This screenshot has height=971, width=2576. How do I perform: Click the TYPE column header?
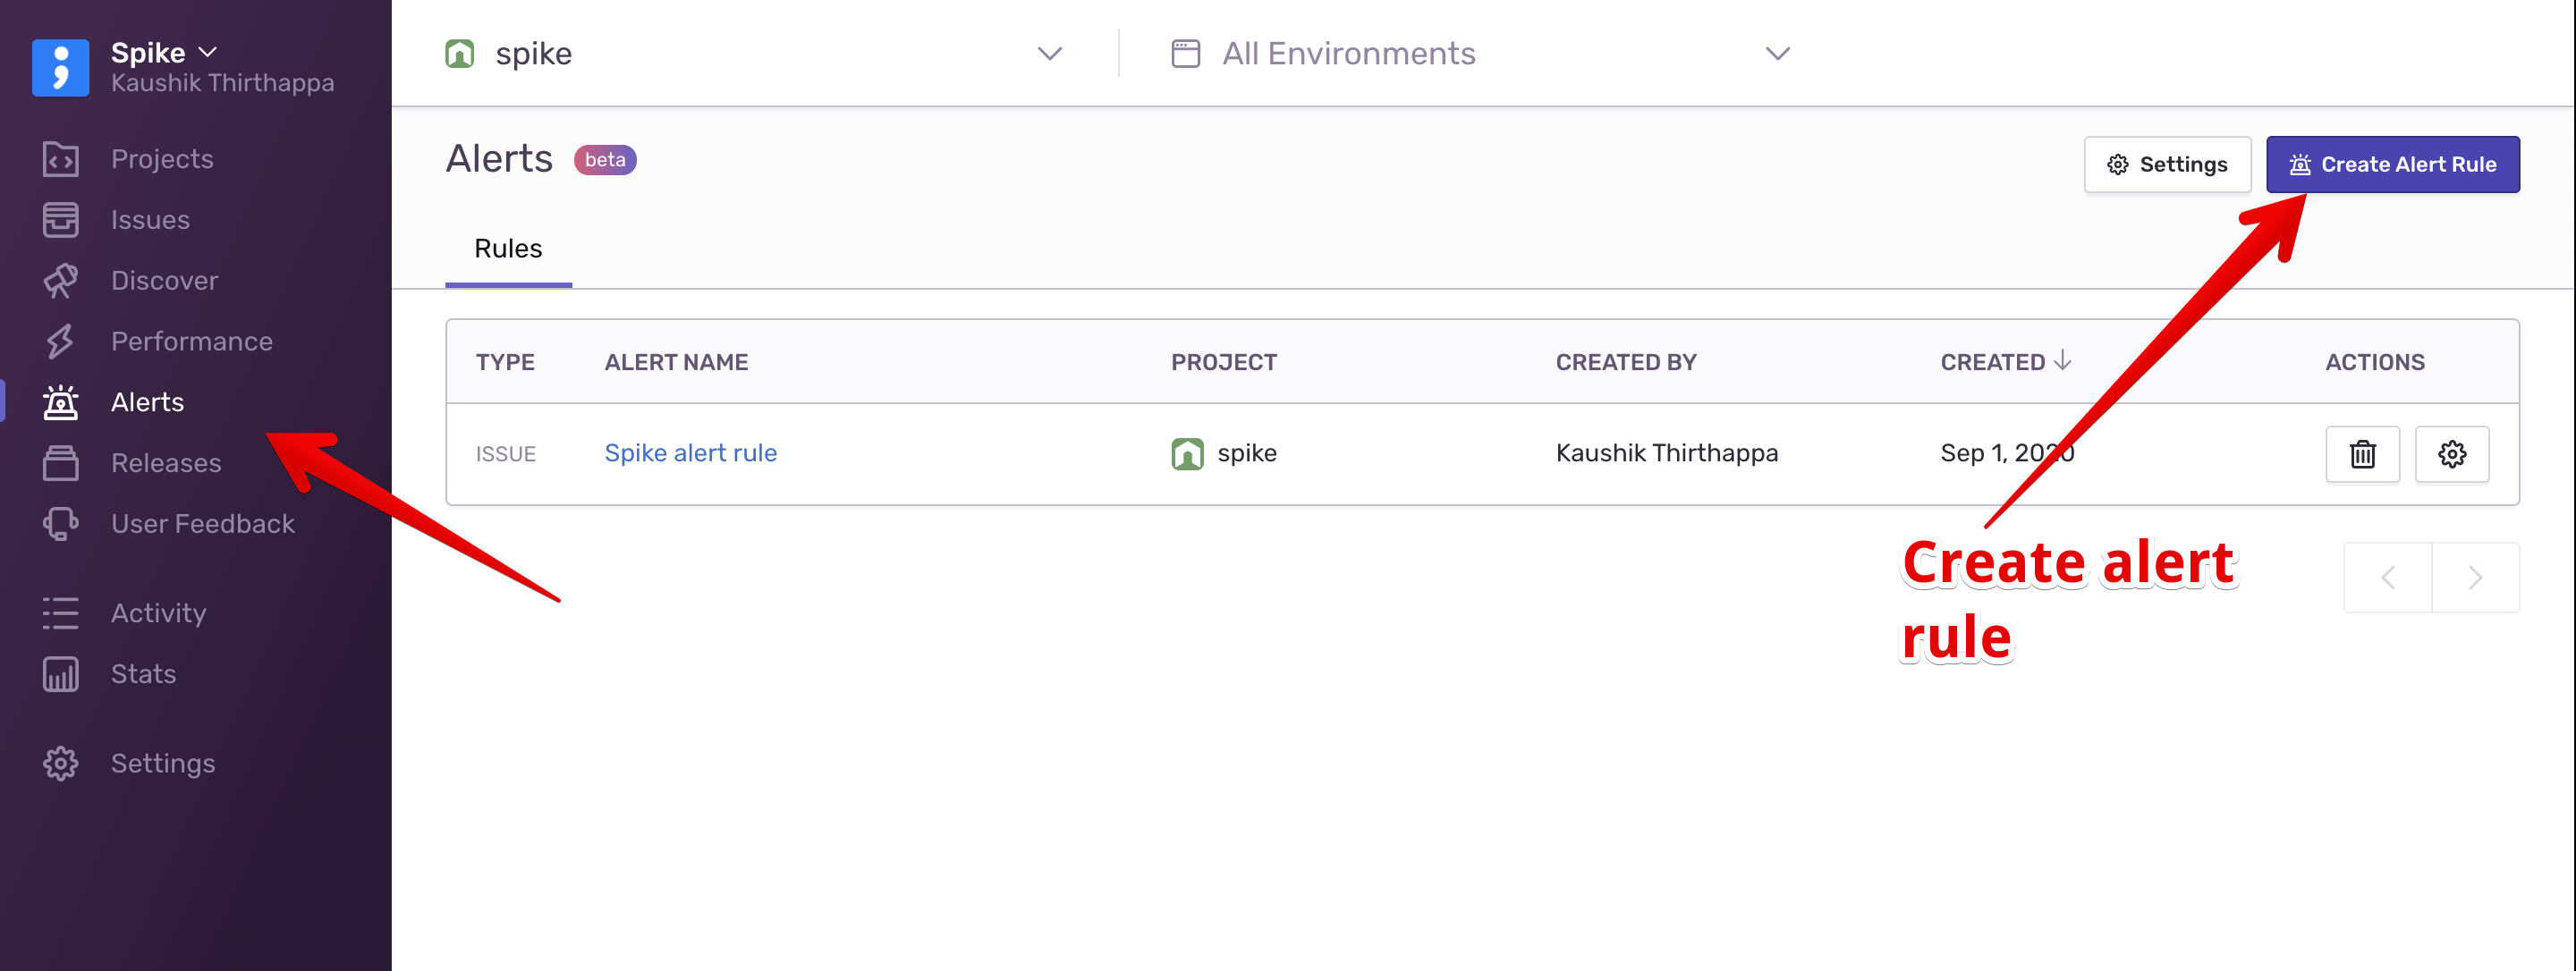[505, 362]
